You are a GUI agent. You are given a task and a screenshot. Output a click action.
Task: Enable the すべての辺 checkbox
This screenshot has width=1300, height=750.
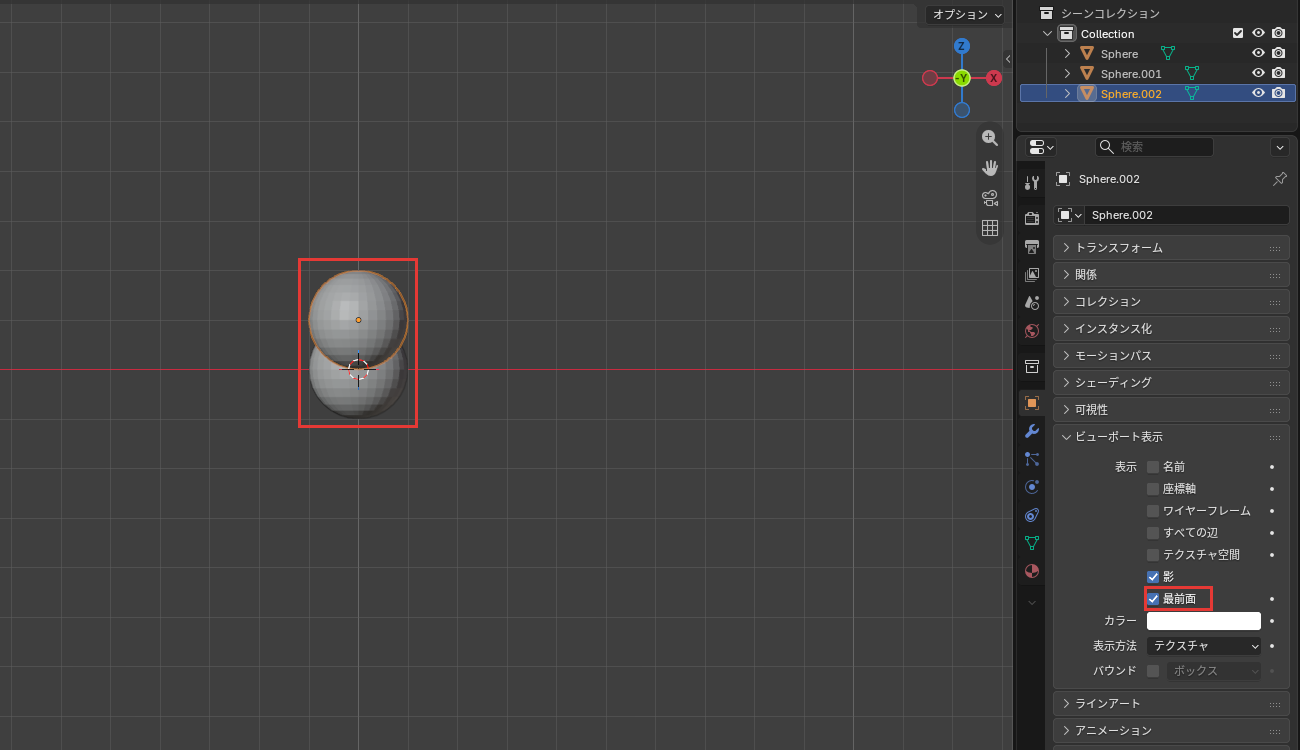tap(1153, 533)
